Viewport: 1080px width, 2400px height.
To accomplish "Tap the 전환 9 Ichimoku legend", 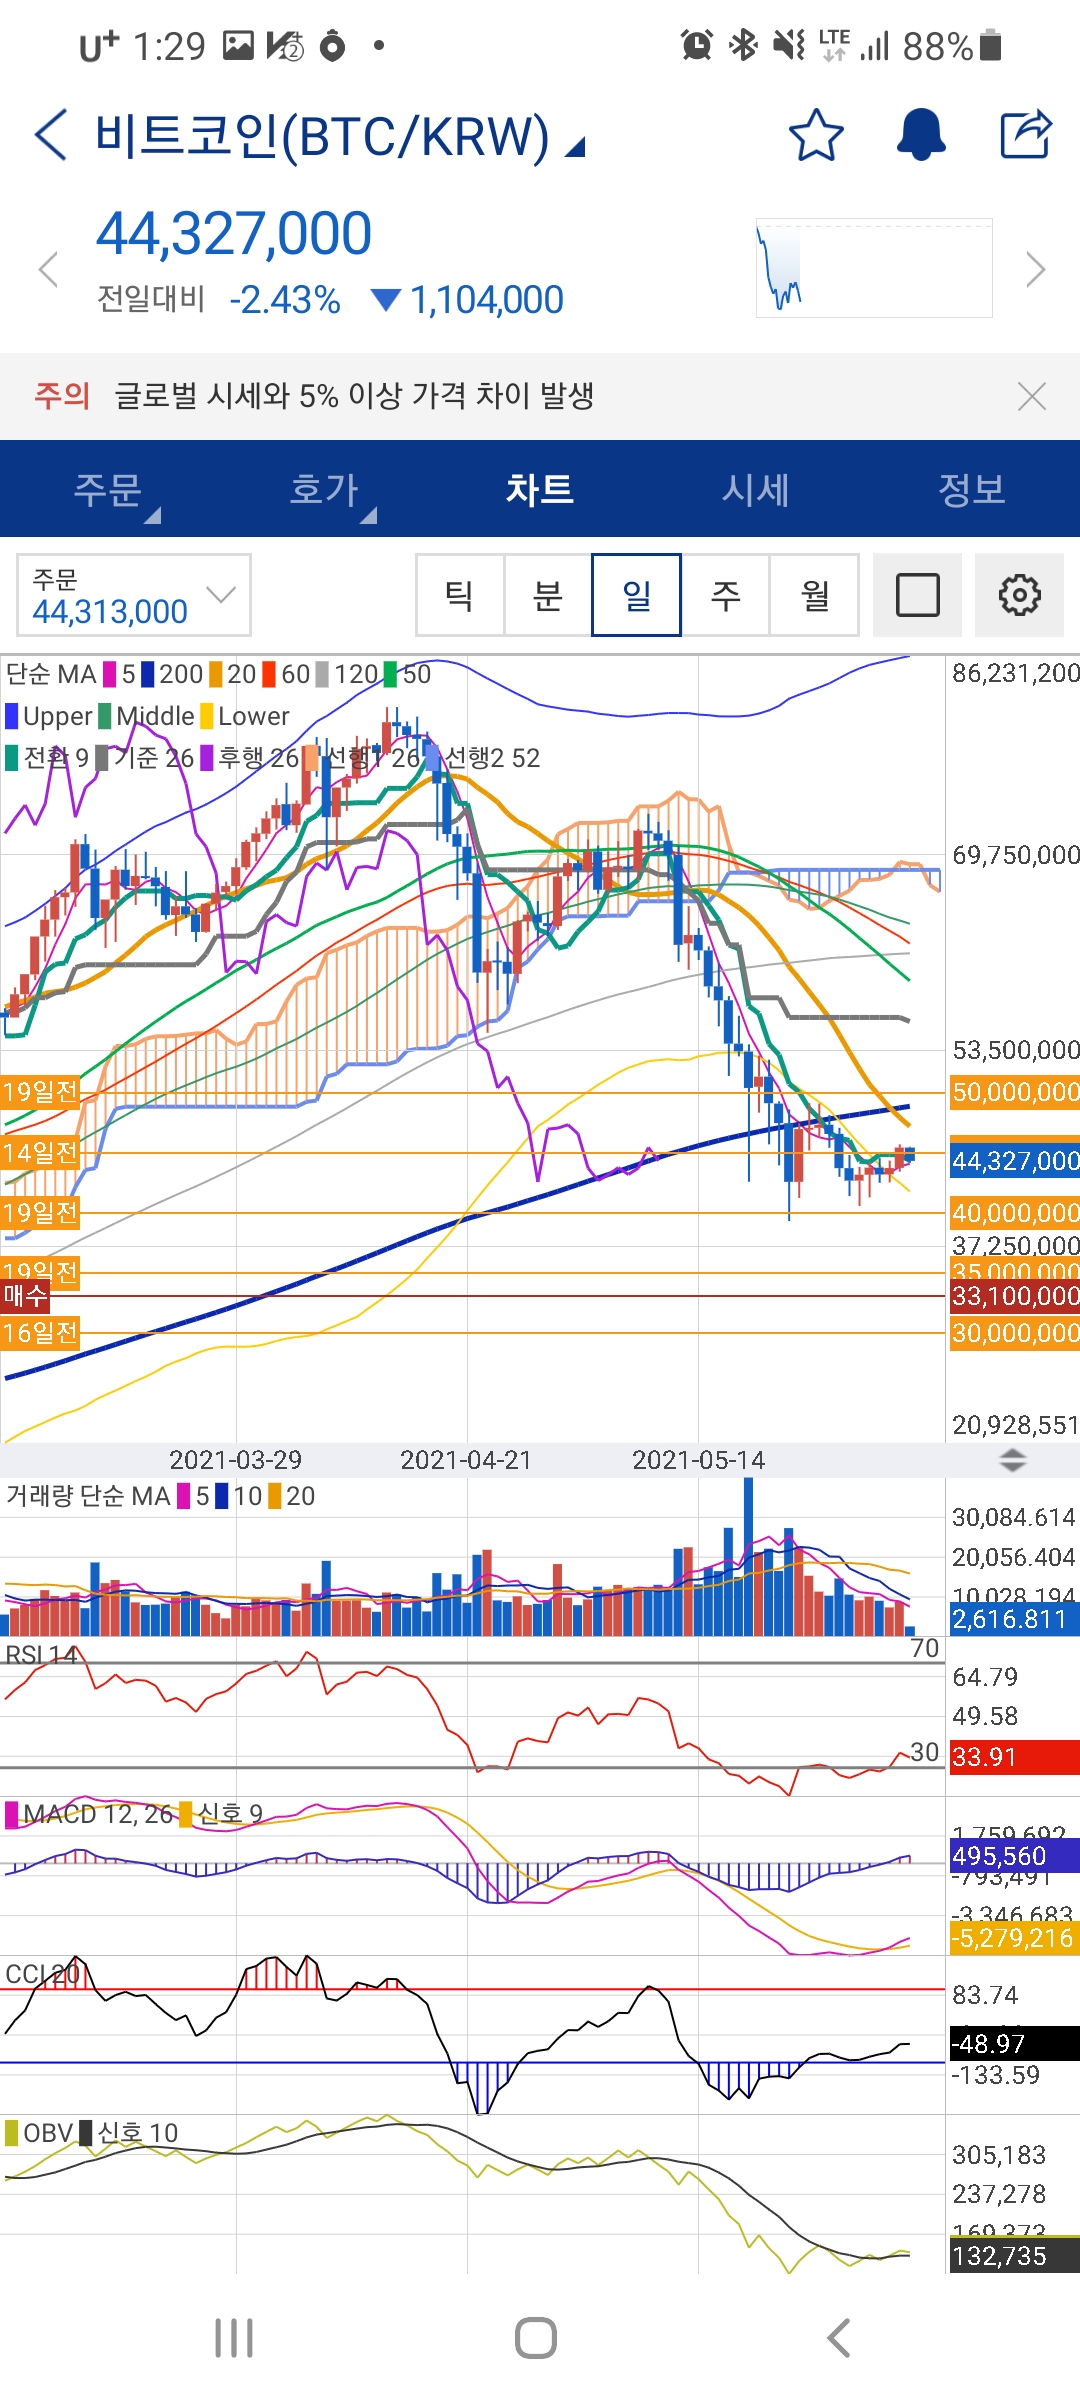I will click(x=47, y=758).
